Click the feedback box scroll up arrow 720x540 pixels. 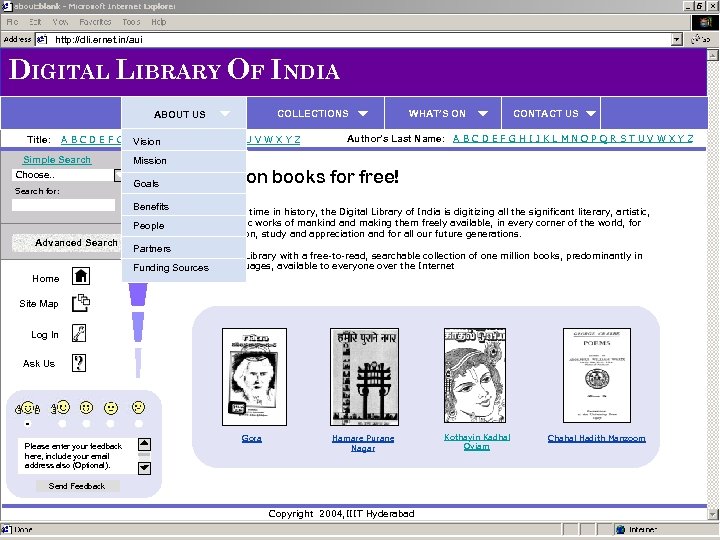[x=144, y=444]
